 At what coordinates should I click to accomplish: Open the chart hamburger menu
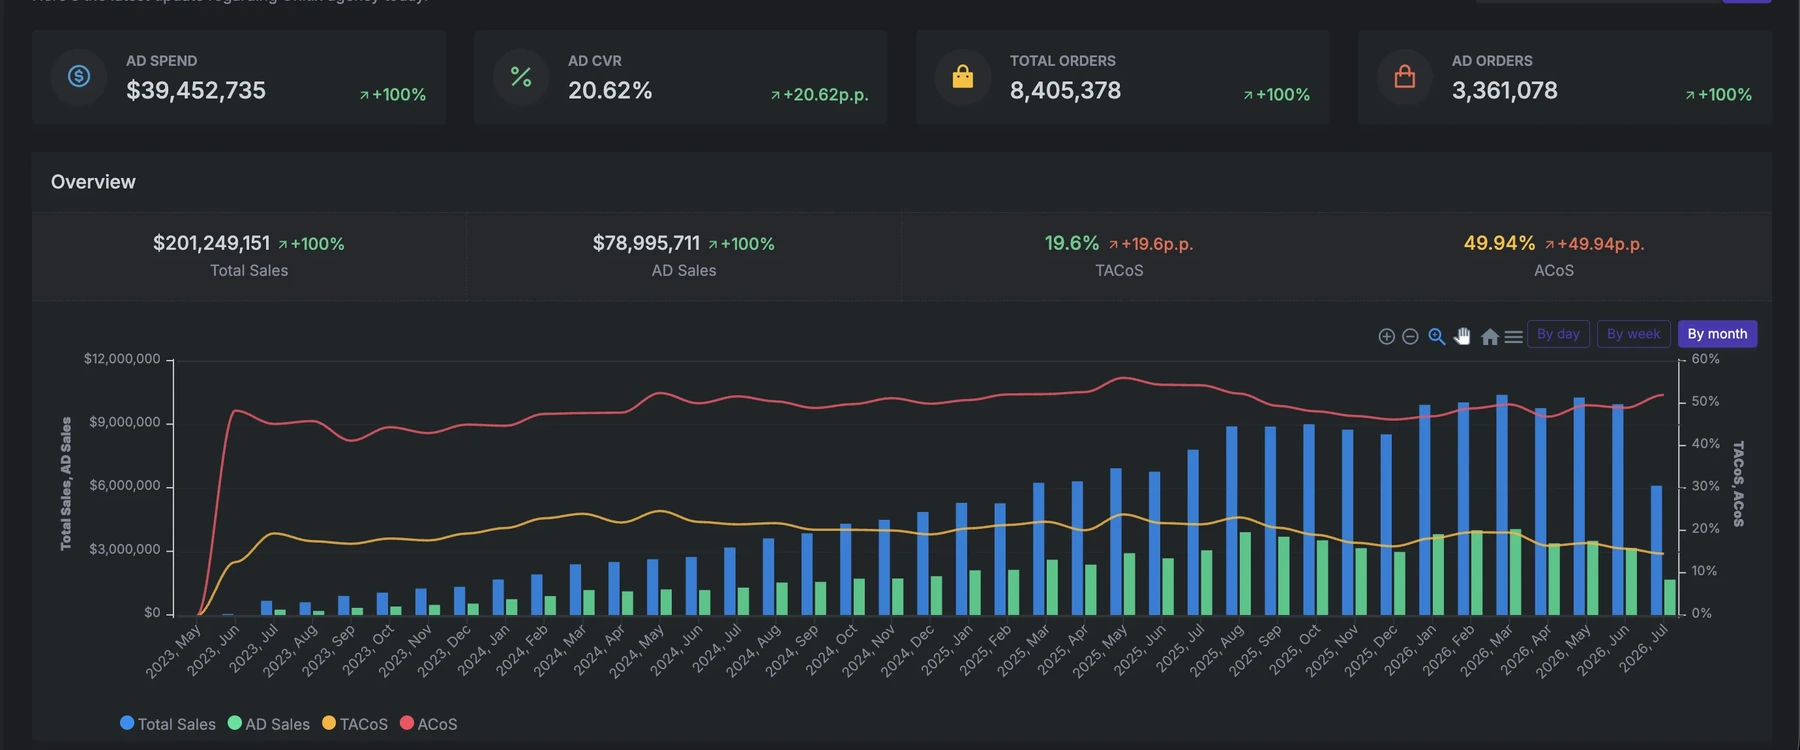click(x=1514, y=337)
